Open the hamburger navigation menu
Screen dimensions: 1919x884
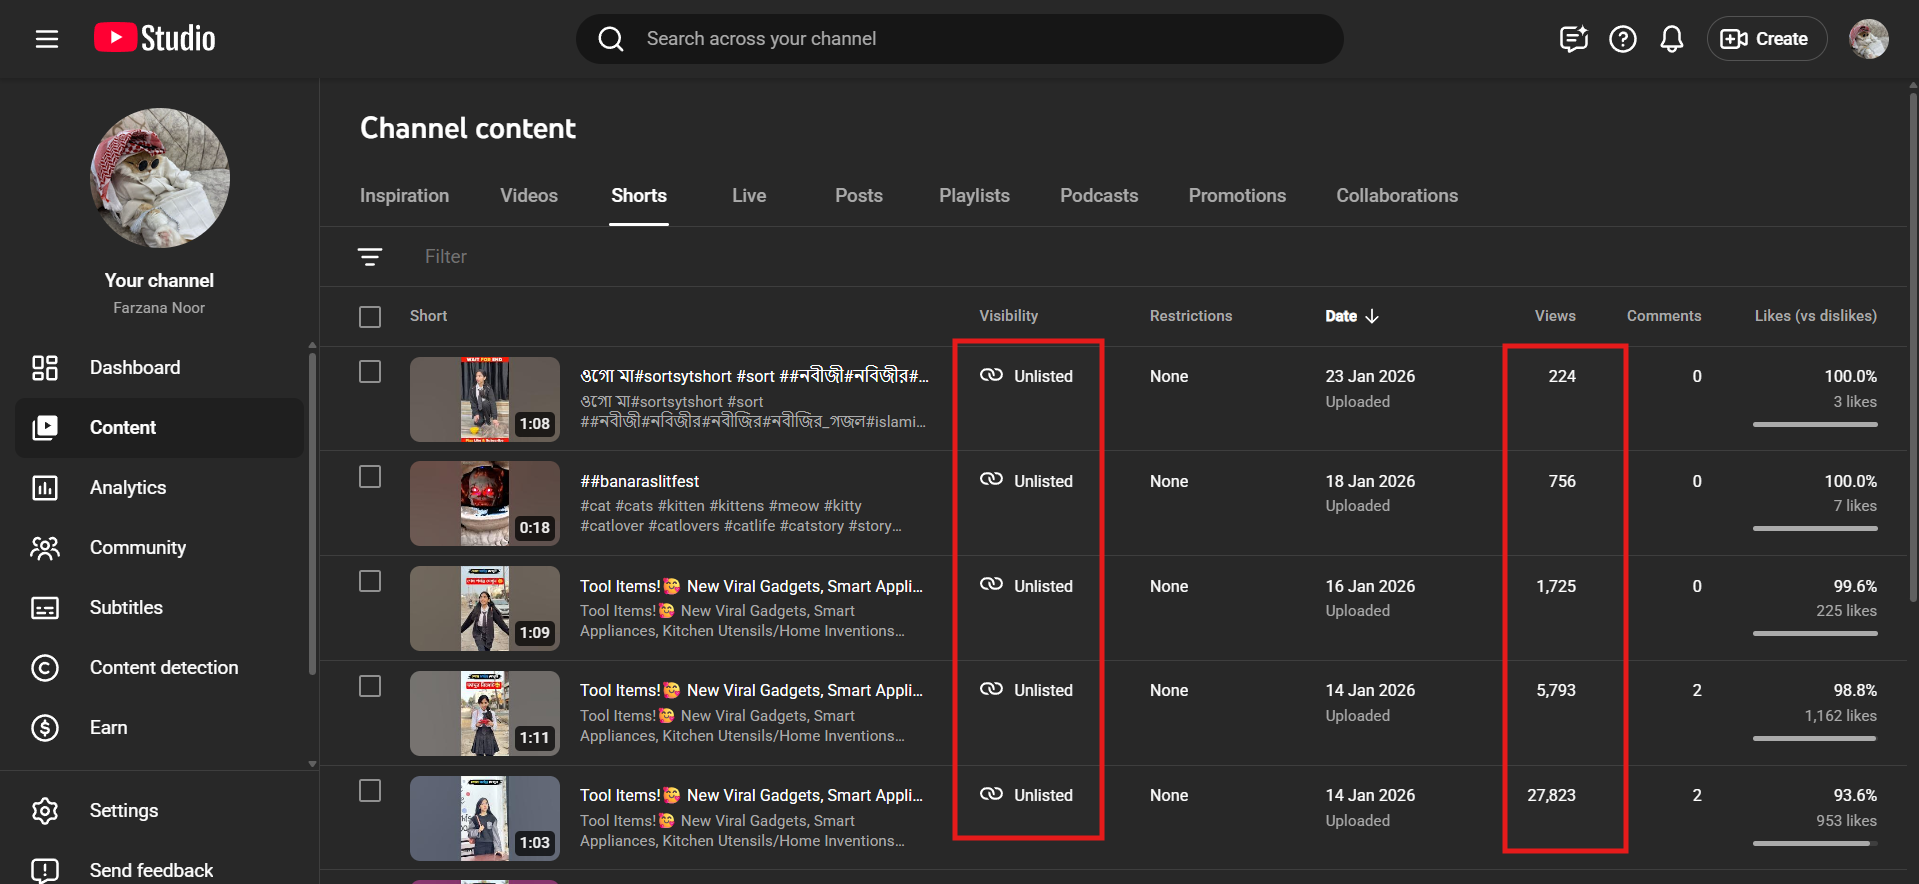point(47,39)
